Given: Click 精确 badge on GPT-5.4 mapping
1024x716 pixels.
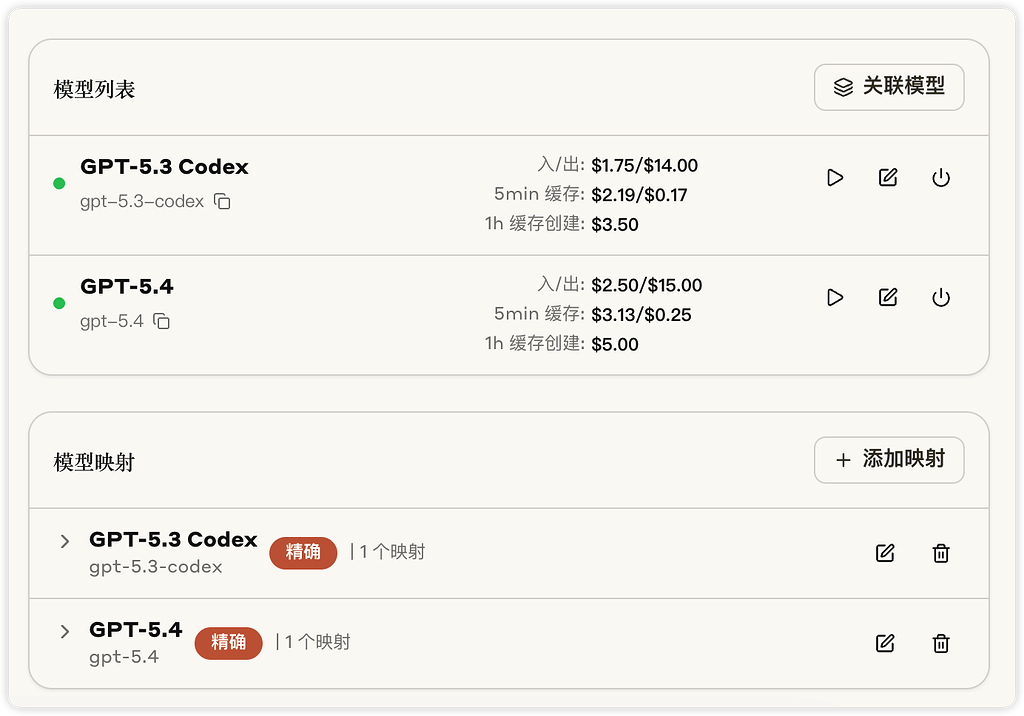Looking at the screenshot, I should click(229, 643).
